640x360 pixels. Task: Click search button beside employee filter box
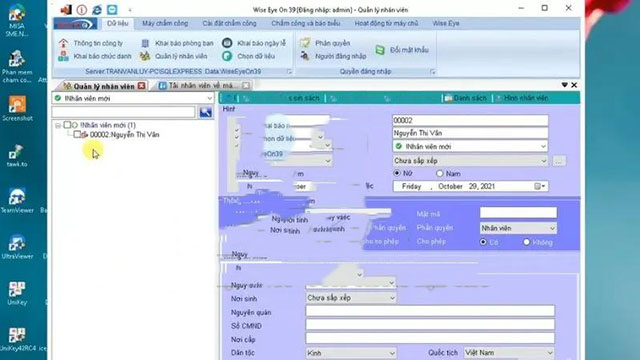click(x=206, y=112)
